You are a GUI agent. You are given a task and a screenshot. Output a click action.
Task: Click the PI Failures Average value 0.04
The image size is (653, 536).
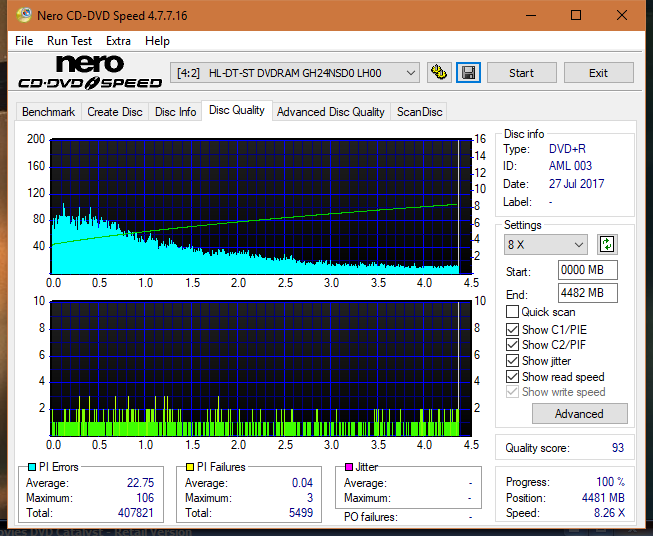click(302, 483)
